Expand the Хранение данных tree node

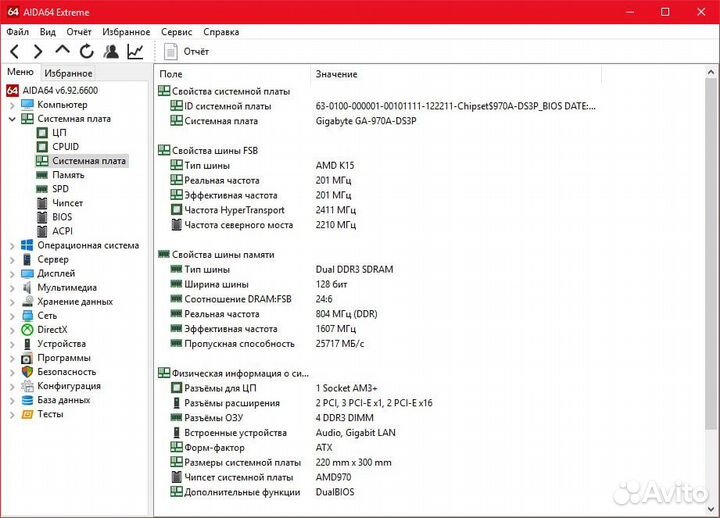(12, 302)
